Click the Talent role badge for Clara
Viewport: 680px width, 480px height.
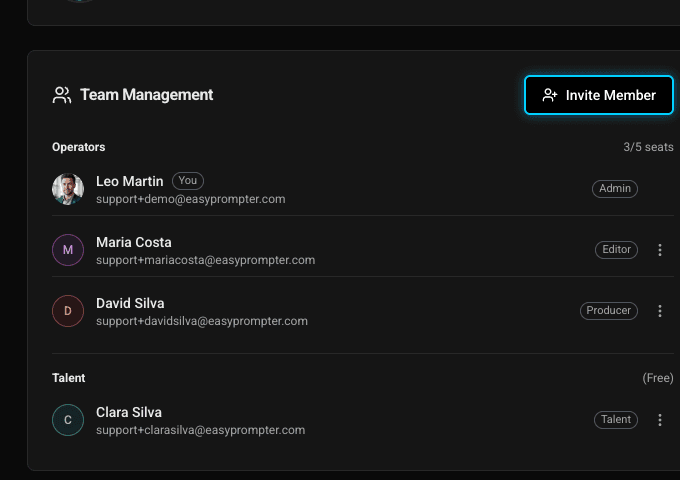tap(616, 420)
